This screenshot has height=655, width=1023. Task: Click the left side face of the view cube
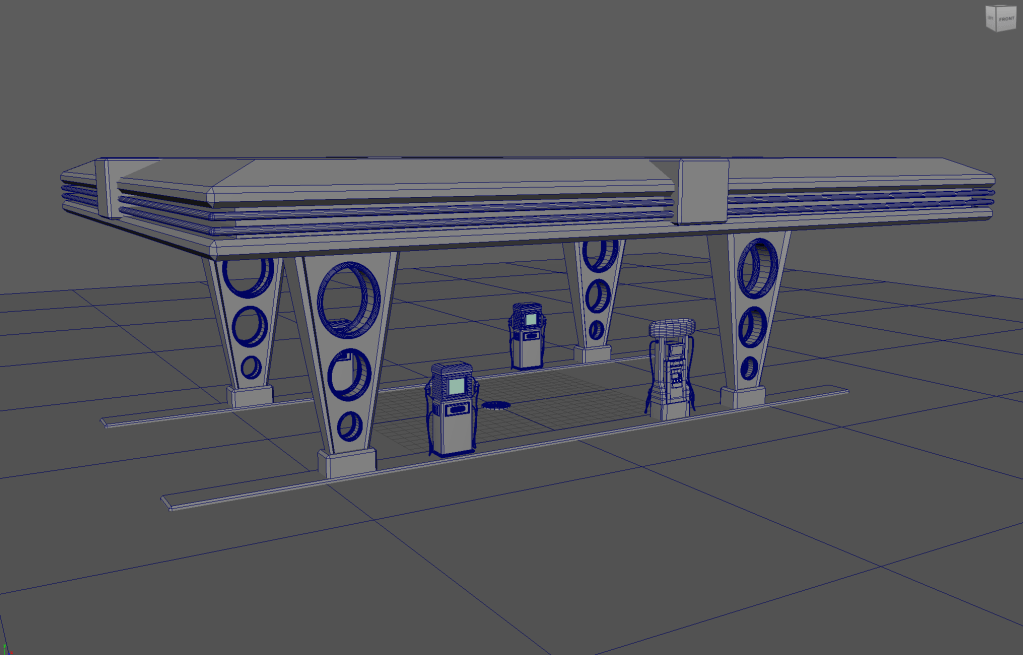990,19
